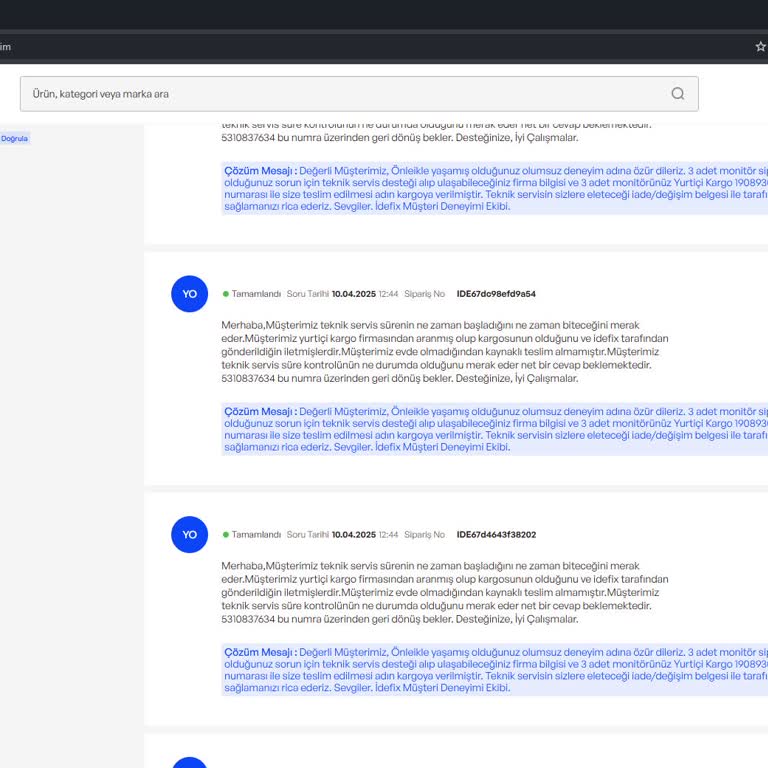Click the search magnifier icon
Image resolution: width=768 pixels, height=768 pixels.
point(677,94)
